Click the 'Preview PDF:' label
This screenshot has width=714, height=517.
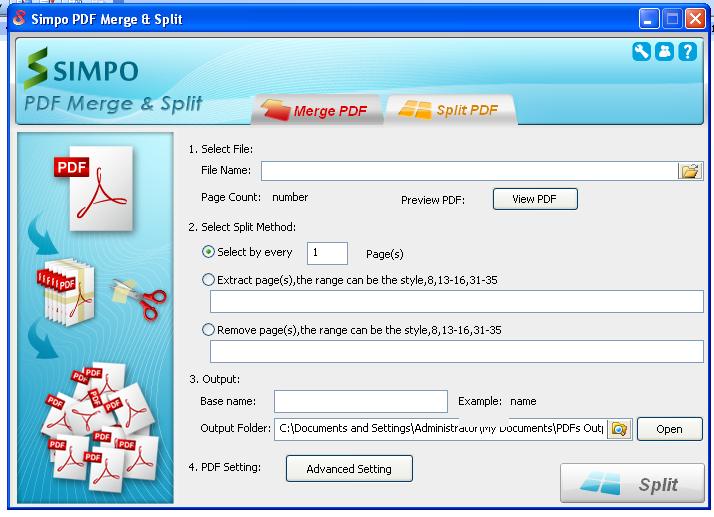[x=433, y=200]
